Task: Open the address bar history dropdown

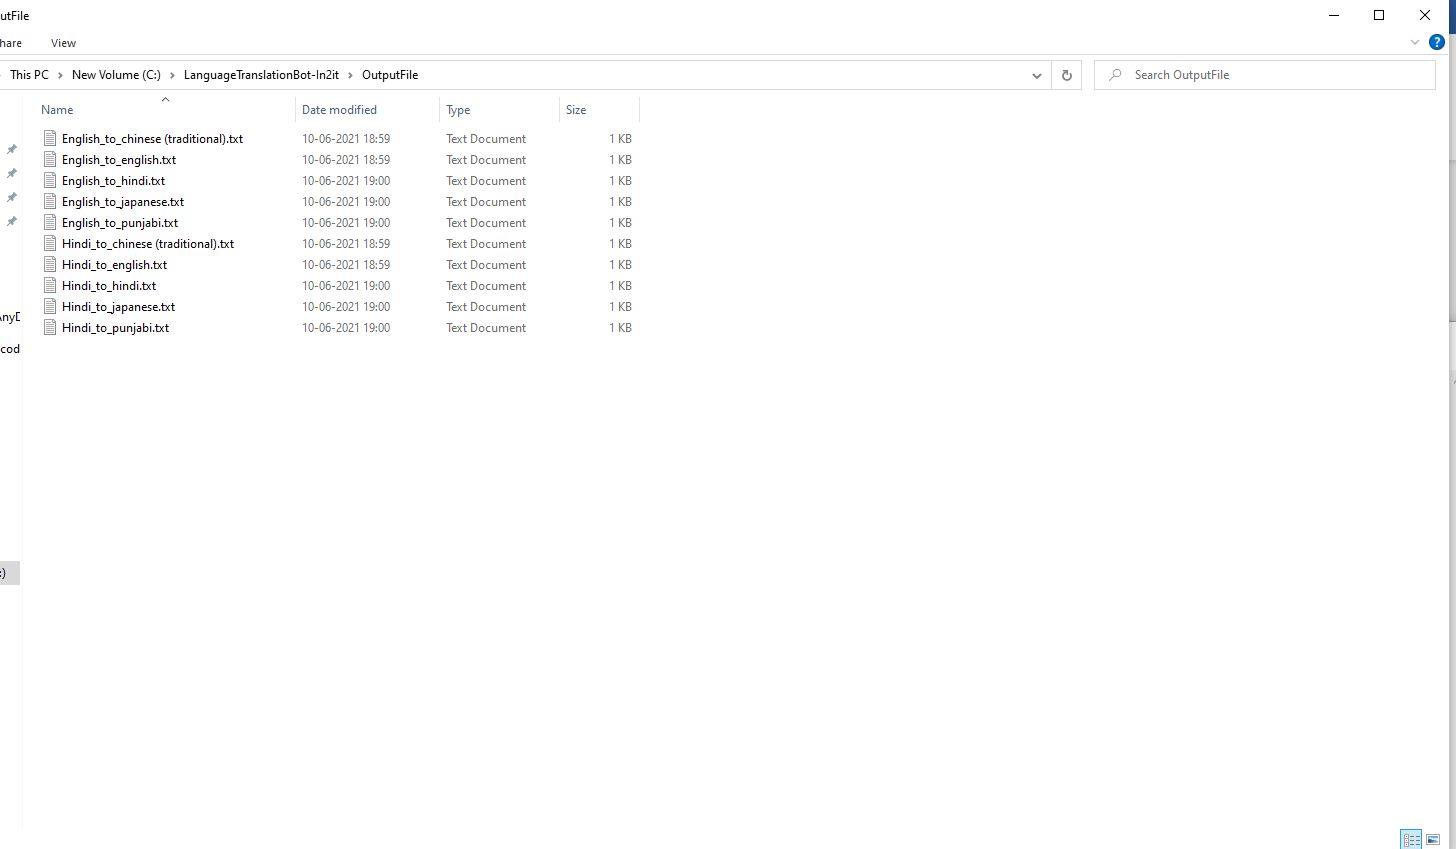Action: coord(1036,75)
